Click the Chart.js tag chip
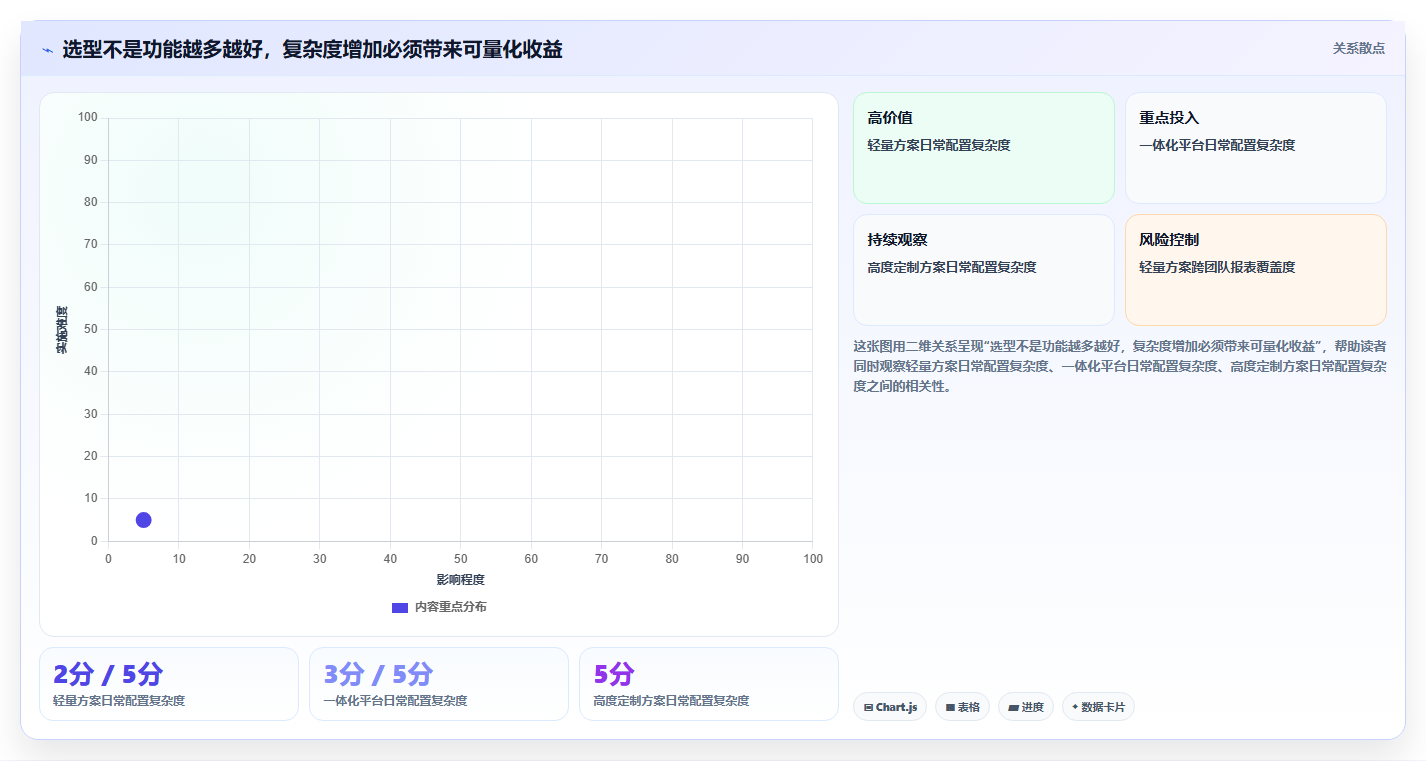Viewport: 1426px width, 761px height. click(890, 707)
